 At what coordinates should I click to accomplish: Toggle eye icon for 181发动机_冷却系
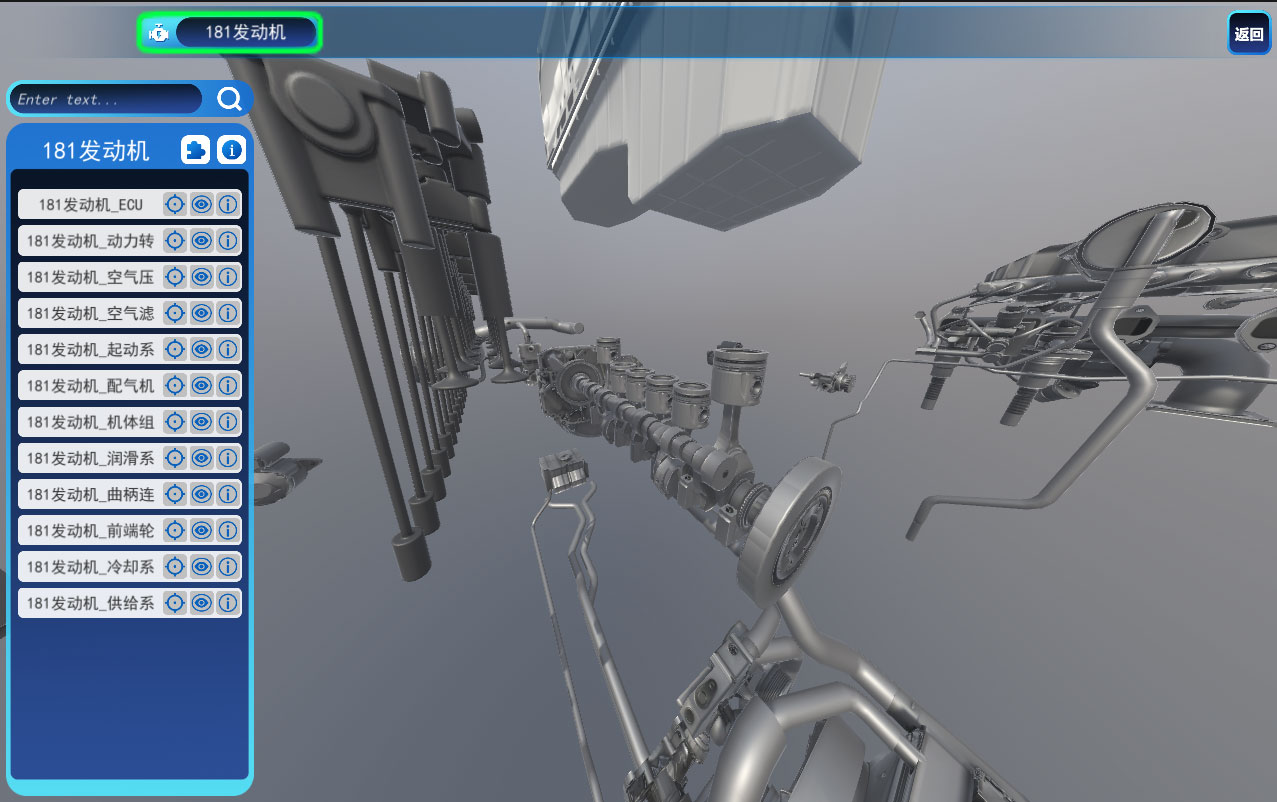[x=201, y=567]
